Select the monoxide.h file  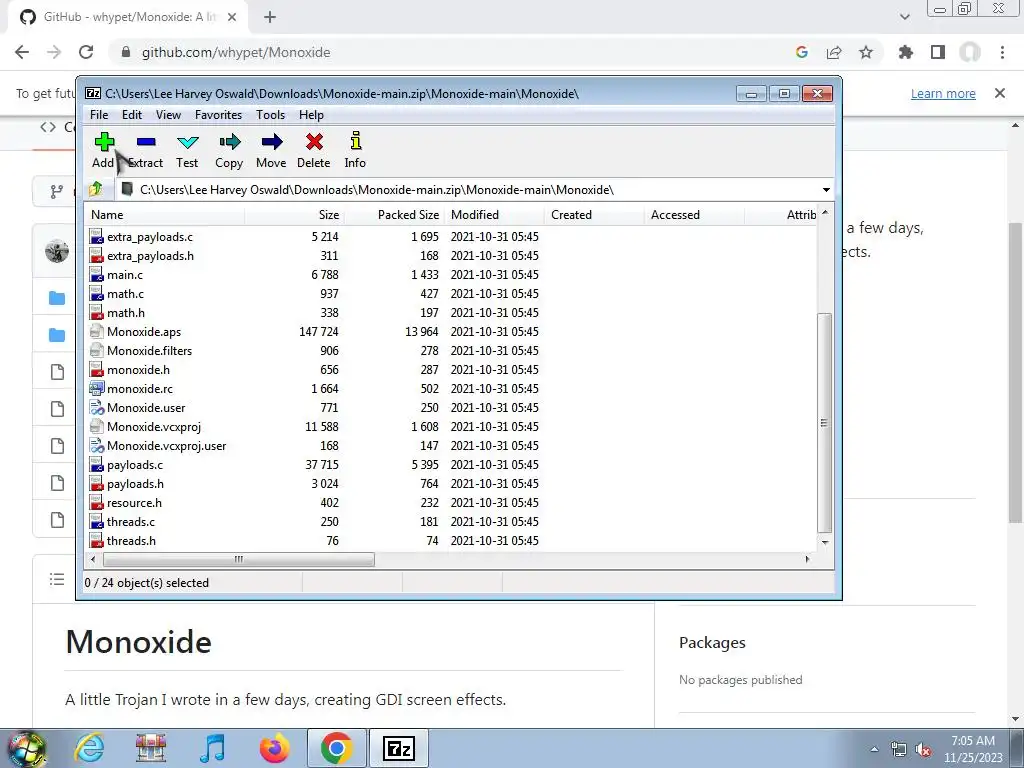coord(138,370)
